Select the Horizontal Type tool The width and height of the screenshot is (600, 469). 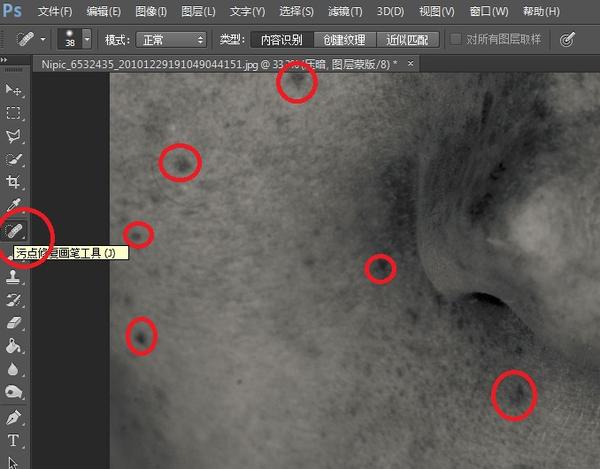(13, 440)
